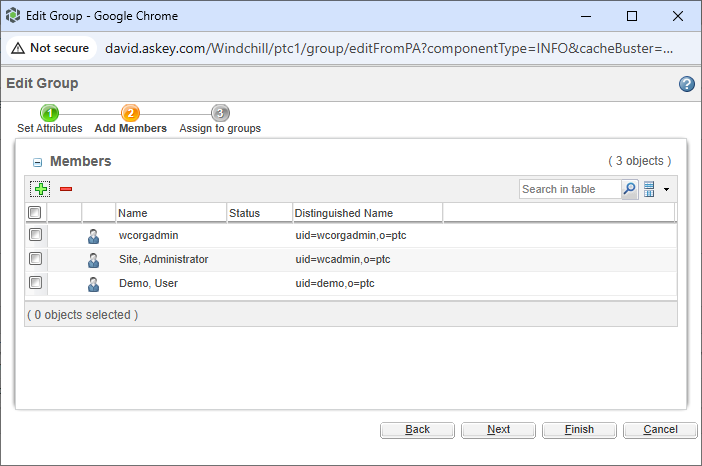Toggle the select-all header checkbox
This screenshot has width=702, height=466.
tap(35, 213)
